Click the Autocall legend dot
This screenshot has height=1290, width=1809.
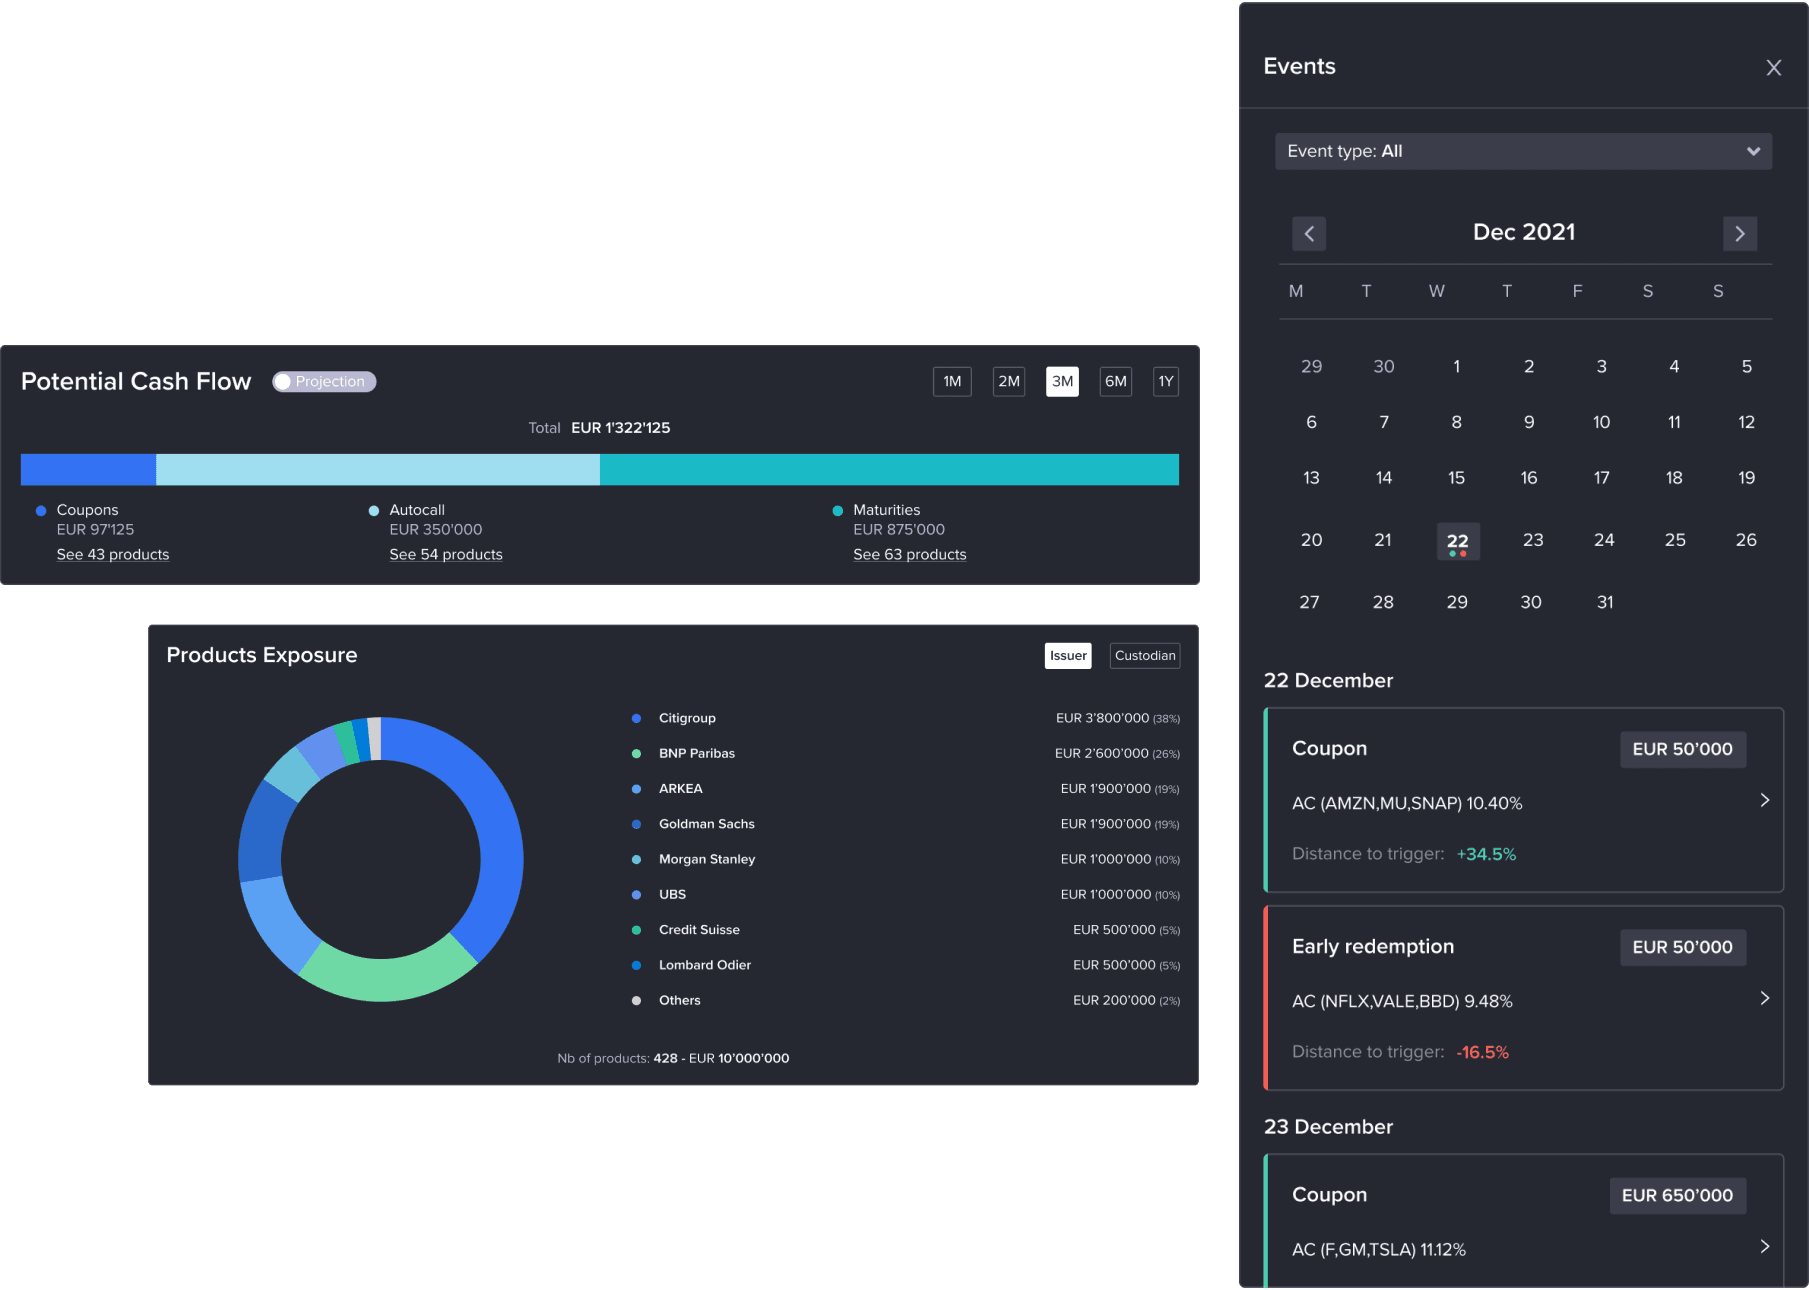(x=374, y=510)
